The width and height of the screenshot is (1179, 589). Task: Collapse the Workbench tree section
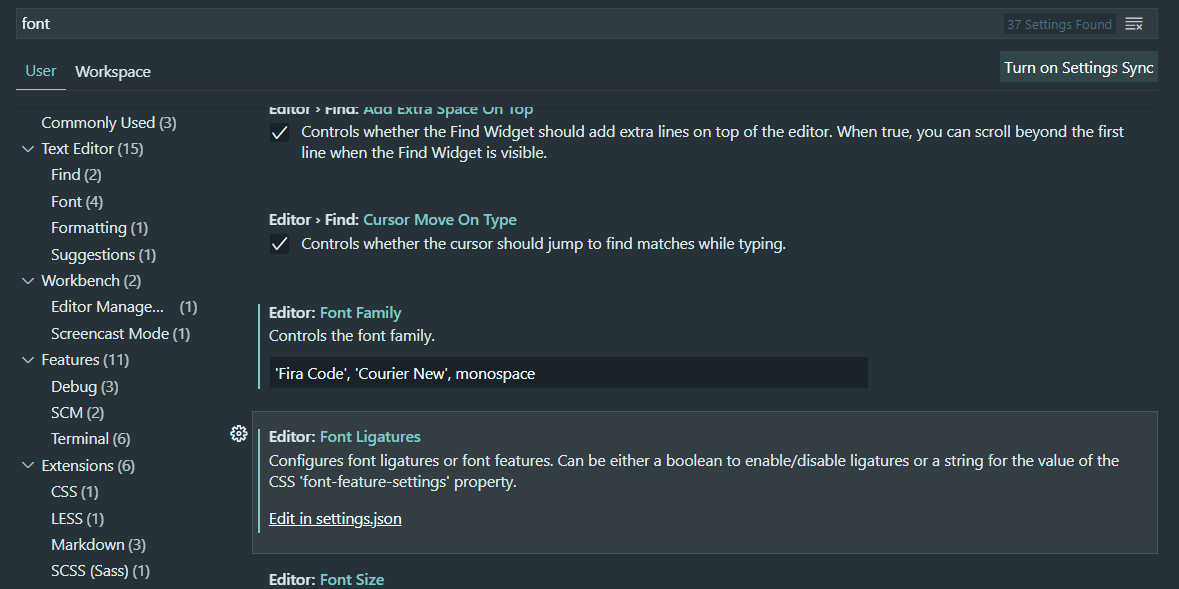[x=28, y=281]
